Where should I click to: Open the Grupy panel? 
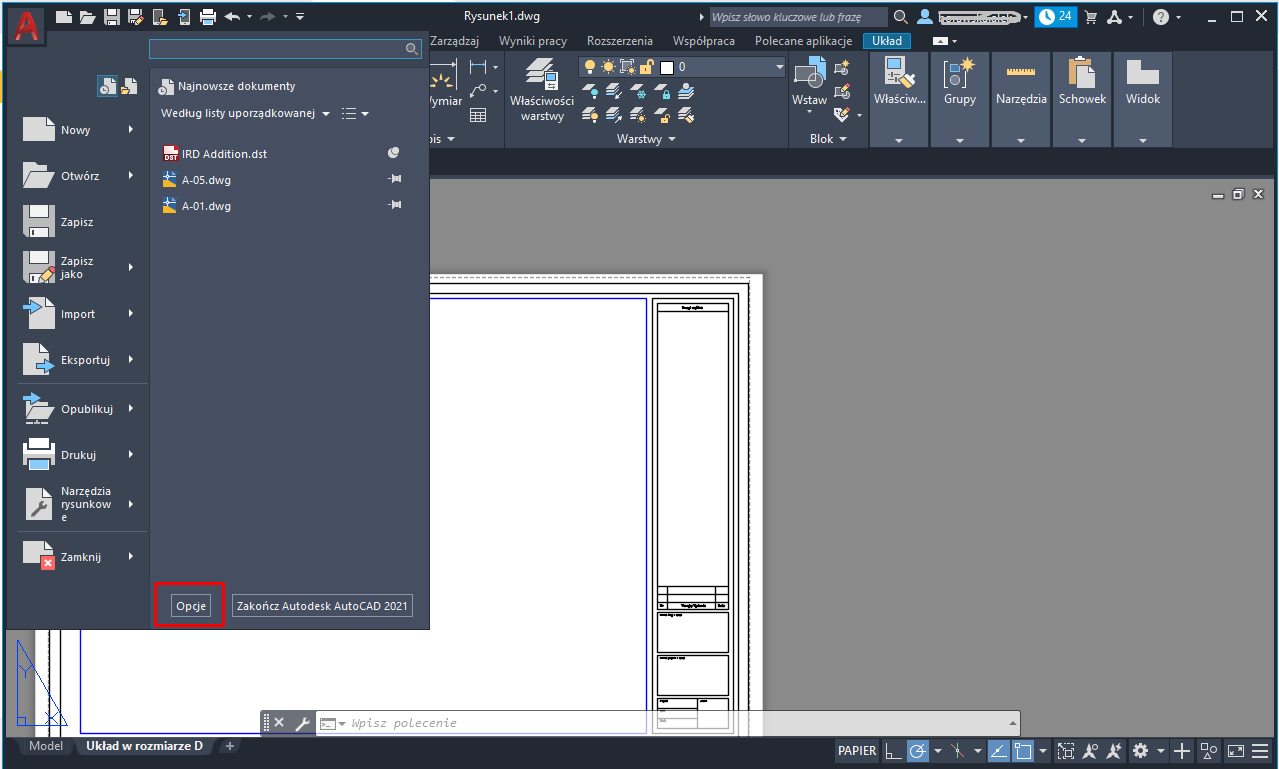point(960,100)
